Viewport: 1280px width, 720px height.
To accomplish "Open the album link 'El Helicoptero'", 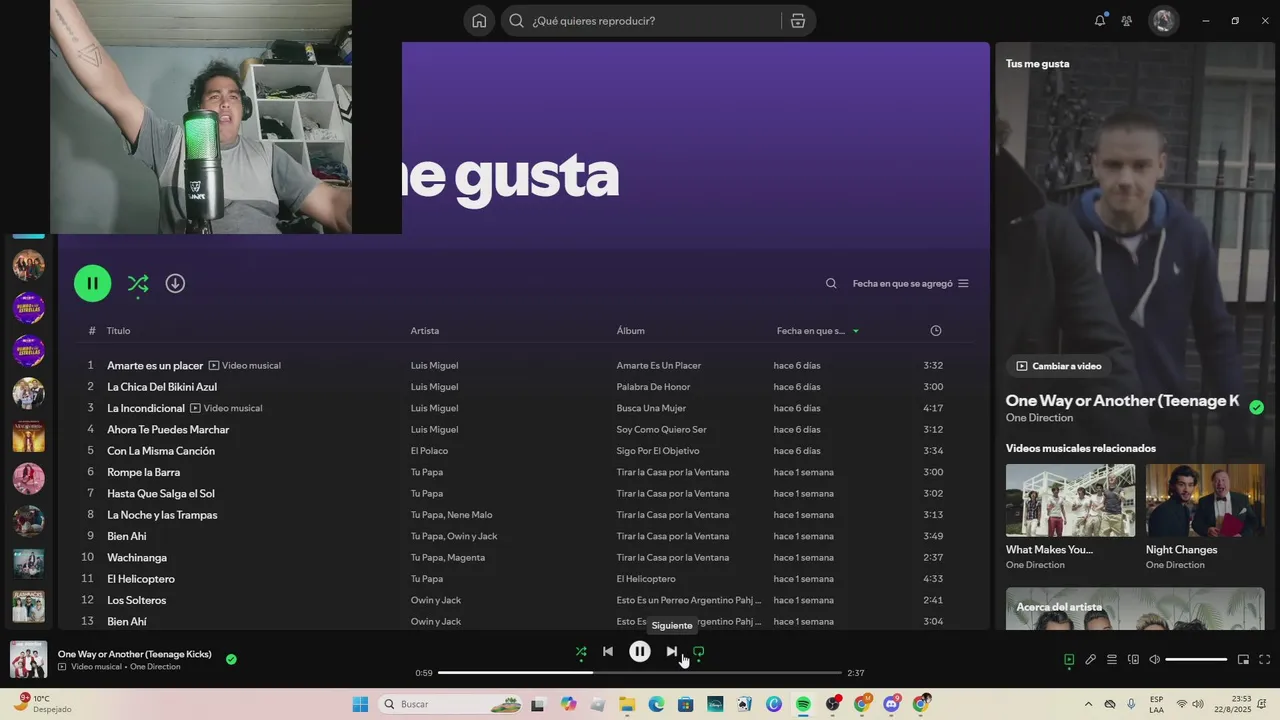I will point(646,579).
